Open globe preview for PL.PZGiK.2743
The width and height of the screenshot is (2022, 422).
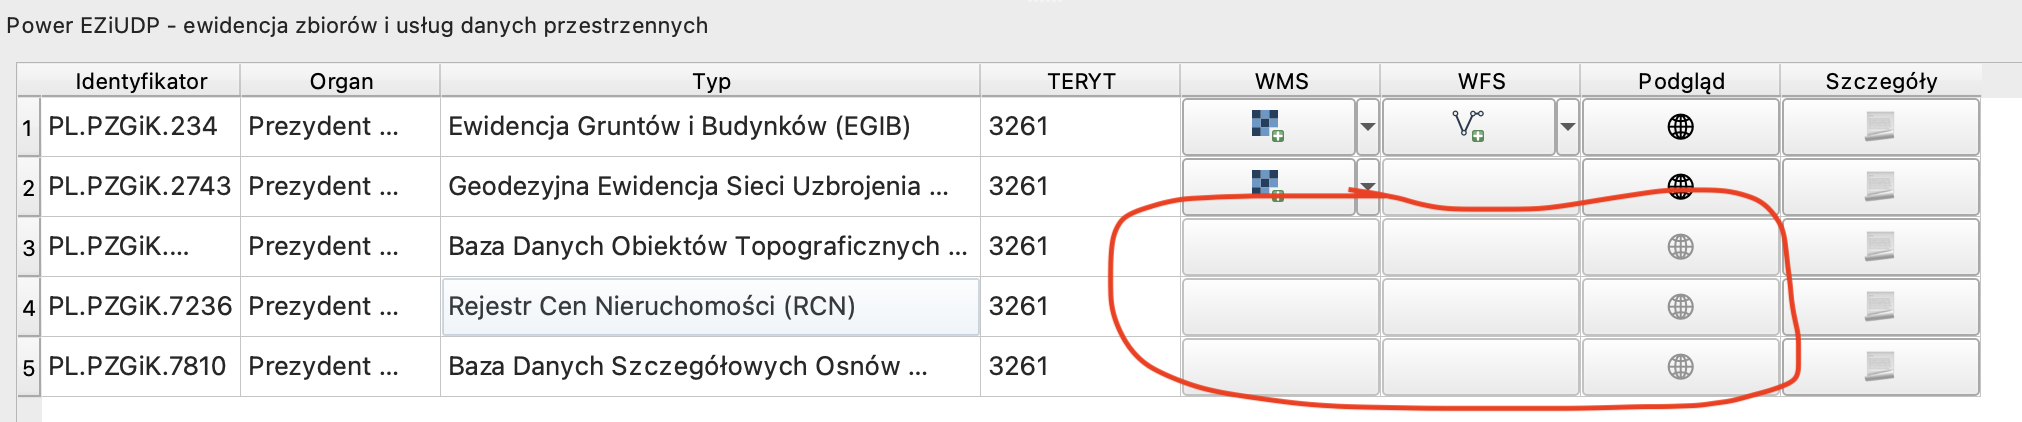point(1680,186)
